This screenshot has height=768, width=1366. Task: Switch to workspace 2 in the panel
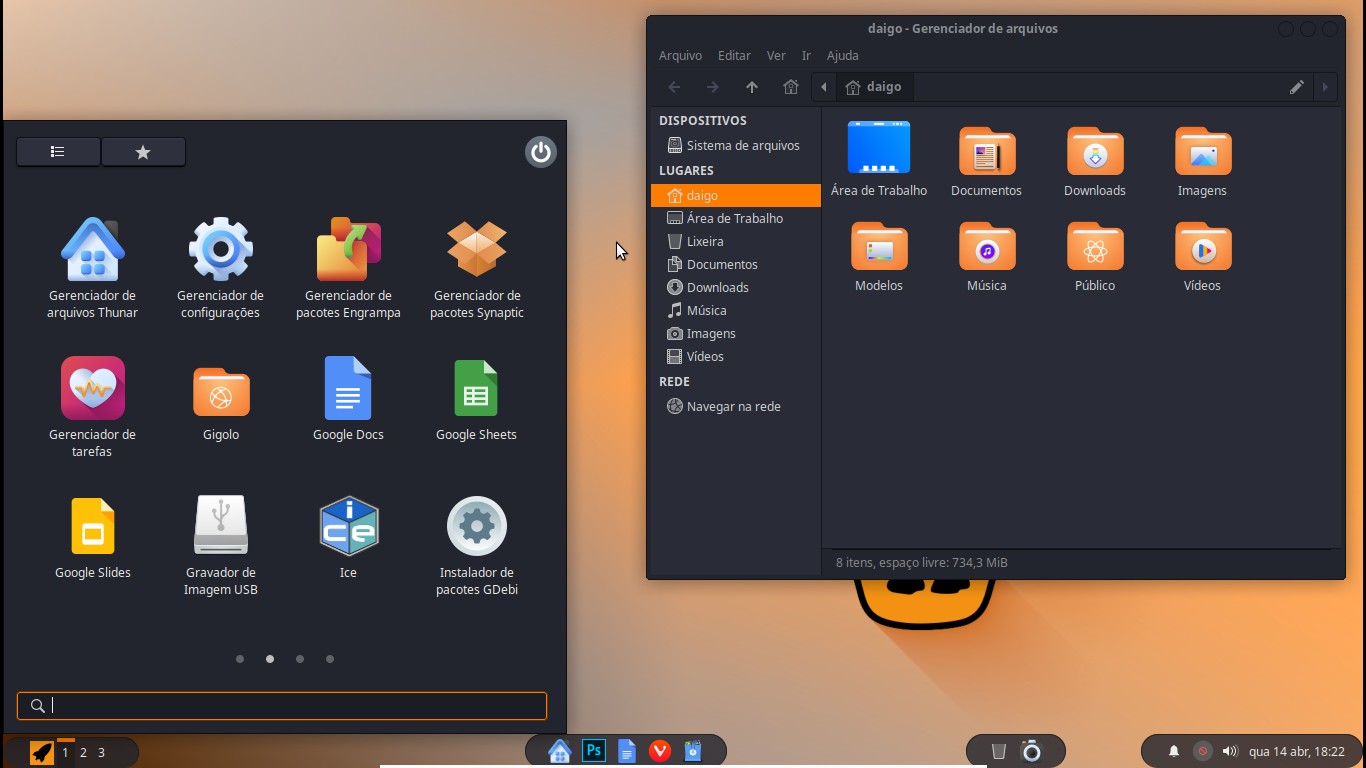coord(83,753)
